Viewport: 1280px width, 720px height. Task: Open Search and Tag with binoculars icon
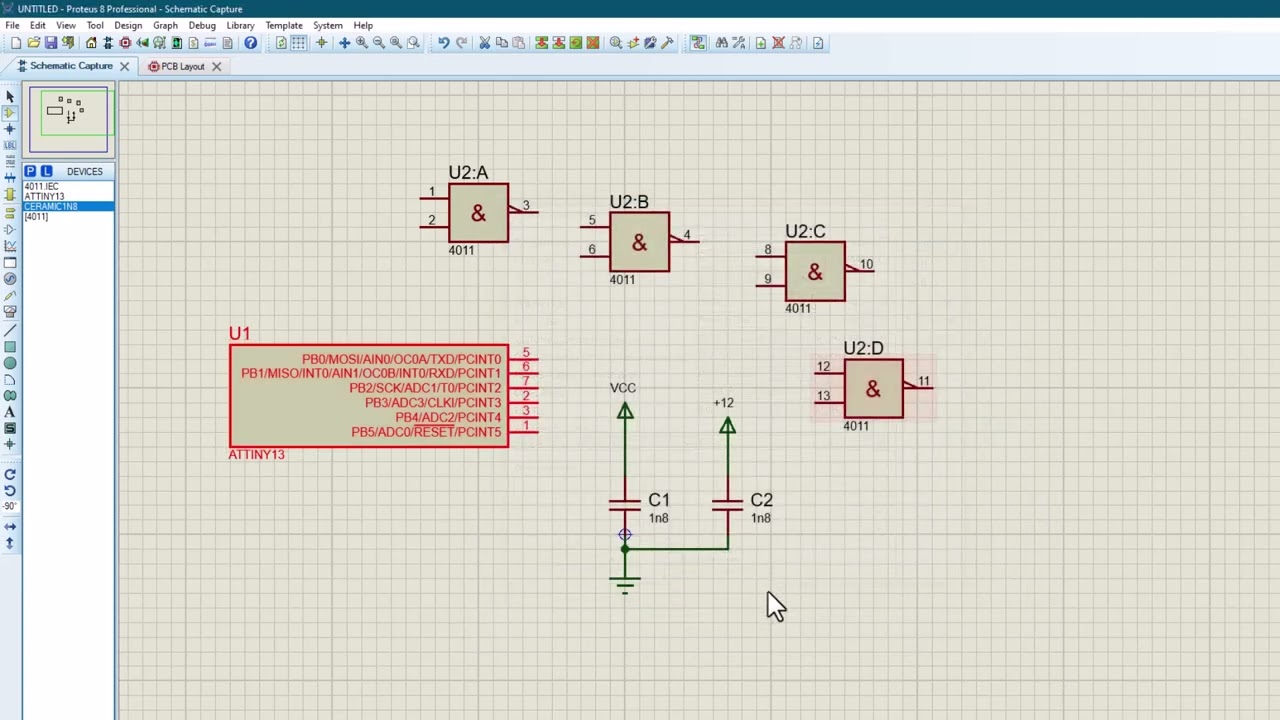coord(721,43)
